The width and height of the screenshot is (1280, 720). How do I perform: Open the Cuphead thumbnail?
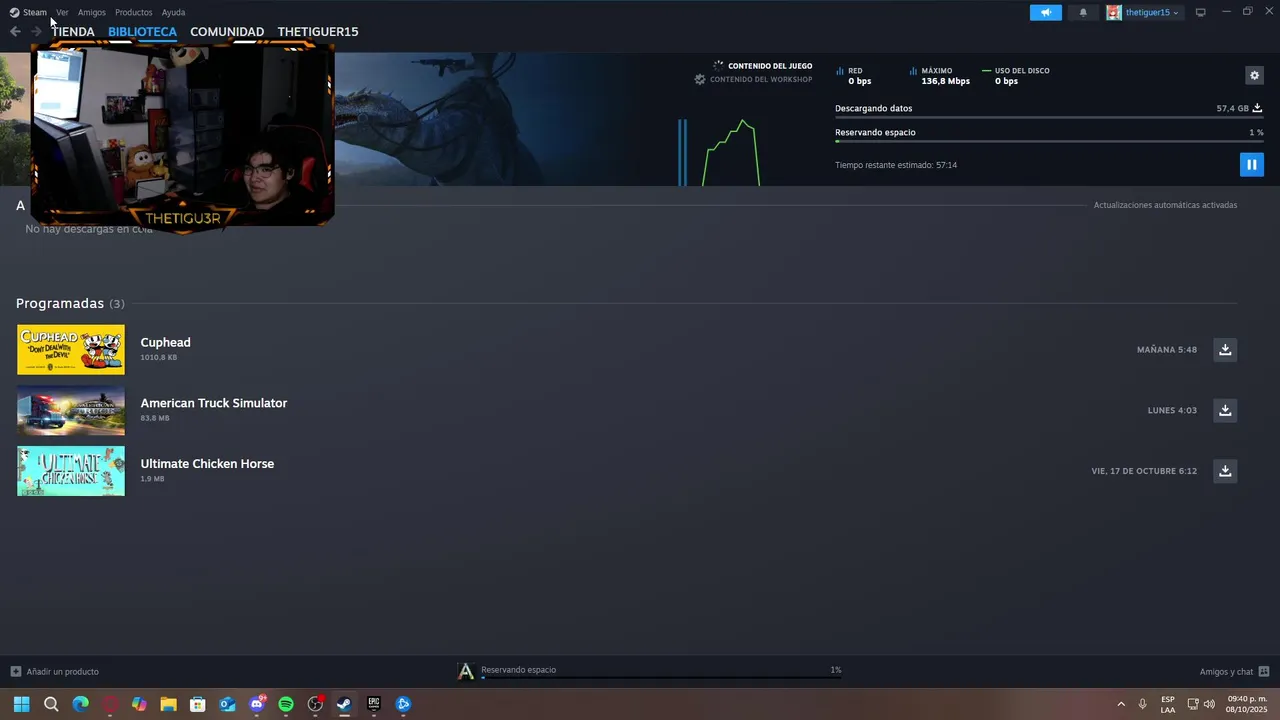click(71, 349)
